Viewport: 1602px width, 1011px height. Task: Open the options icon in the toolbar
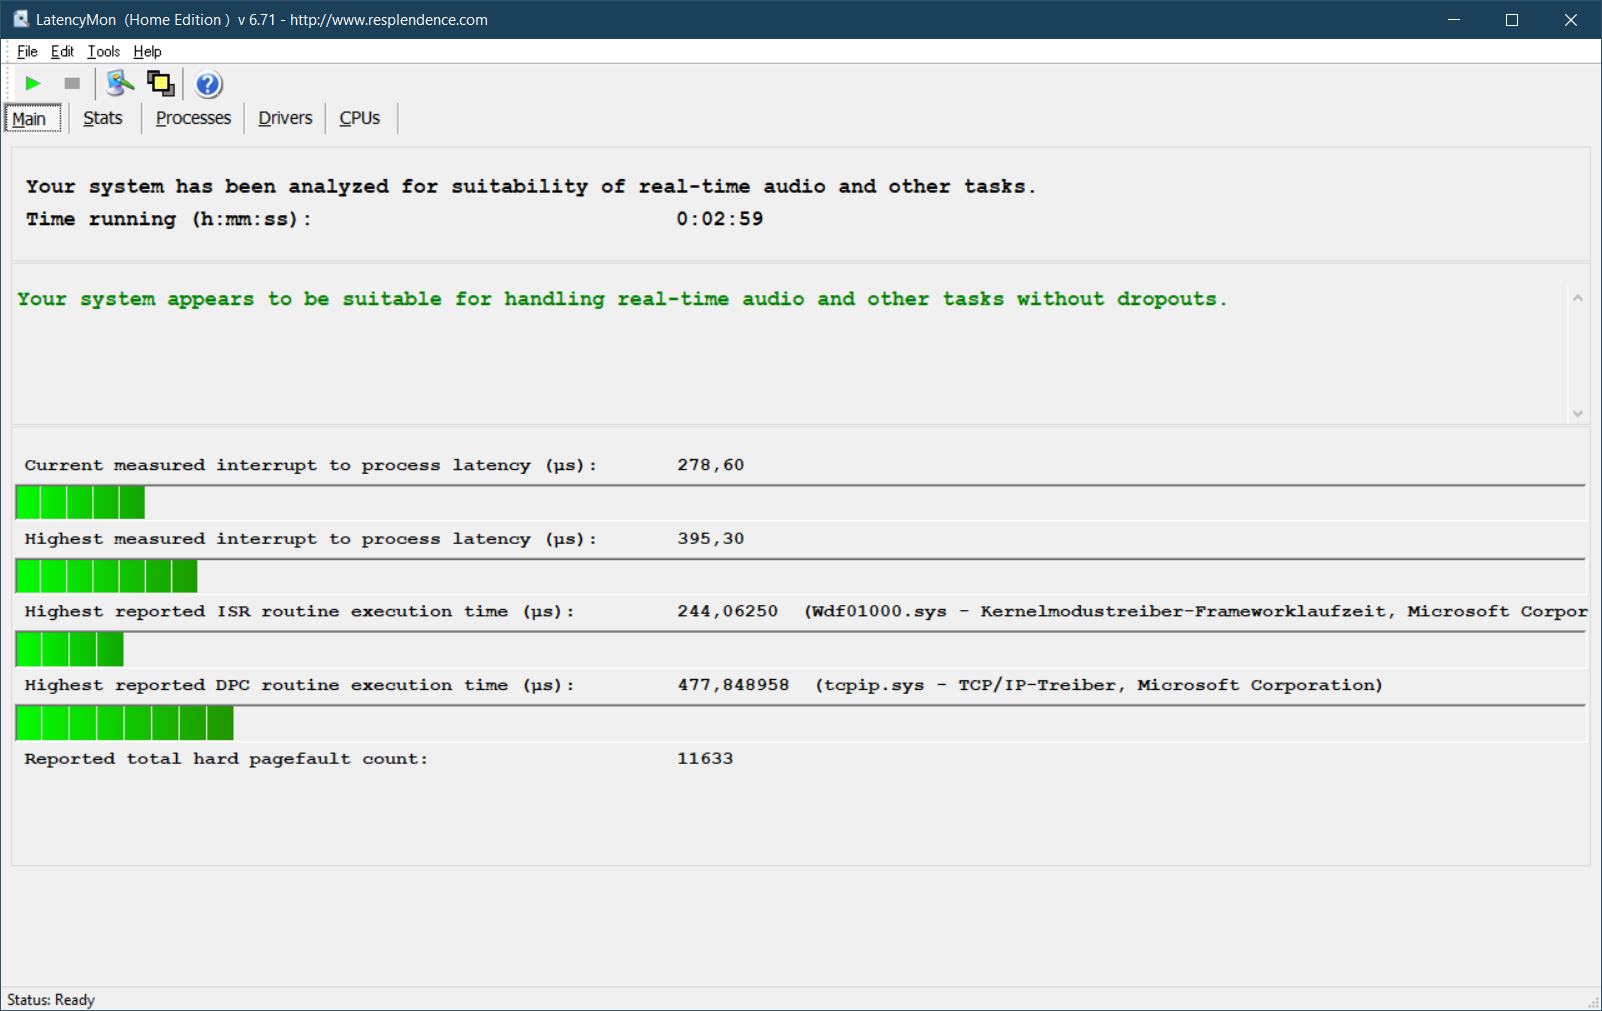pyautogui.click(x=120, y=84)
